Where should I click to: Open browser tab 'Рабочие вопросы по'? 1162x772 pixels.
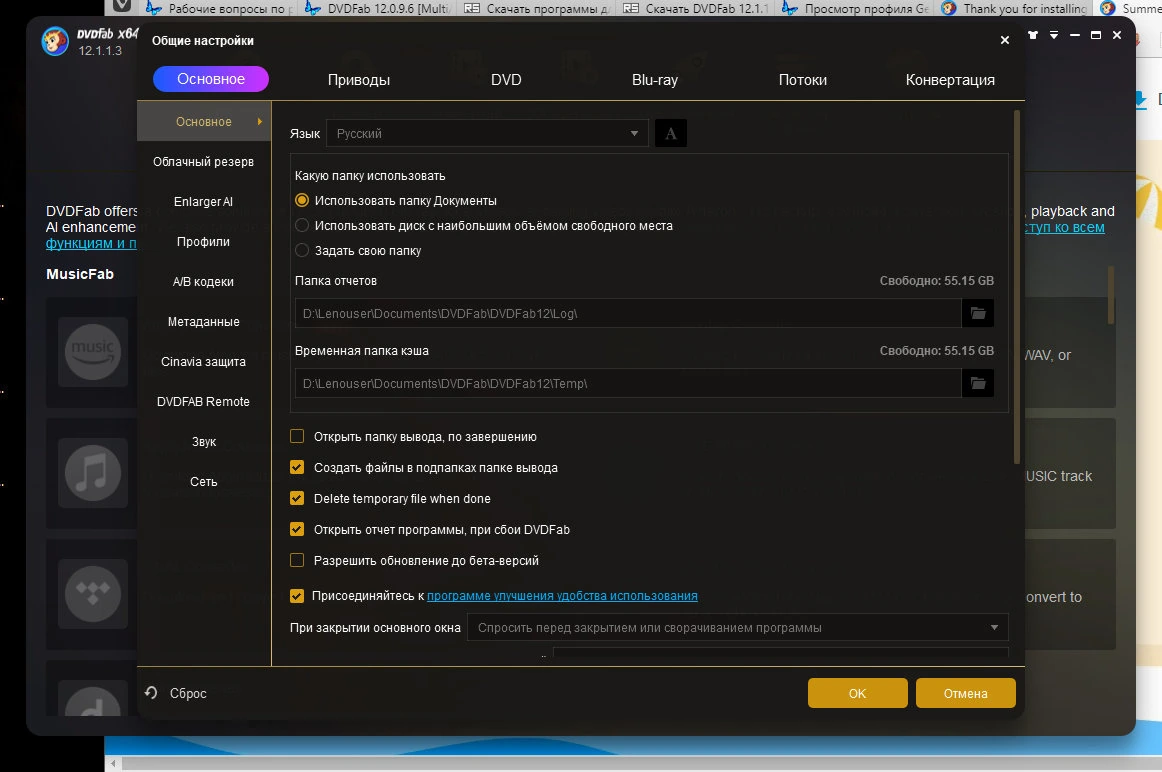221,8
